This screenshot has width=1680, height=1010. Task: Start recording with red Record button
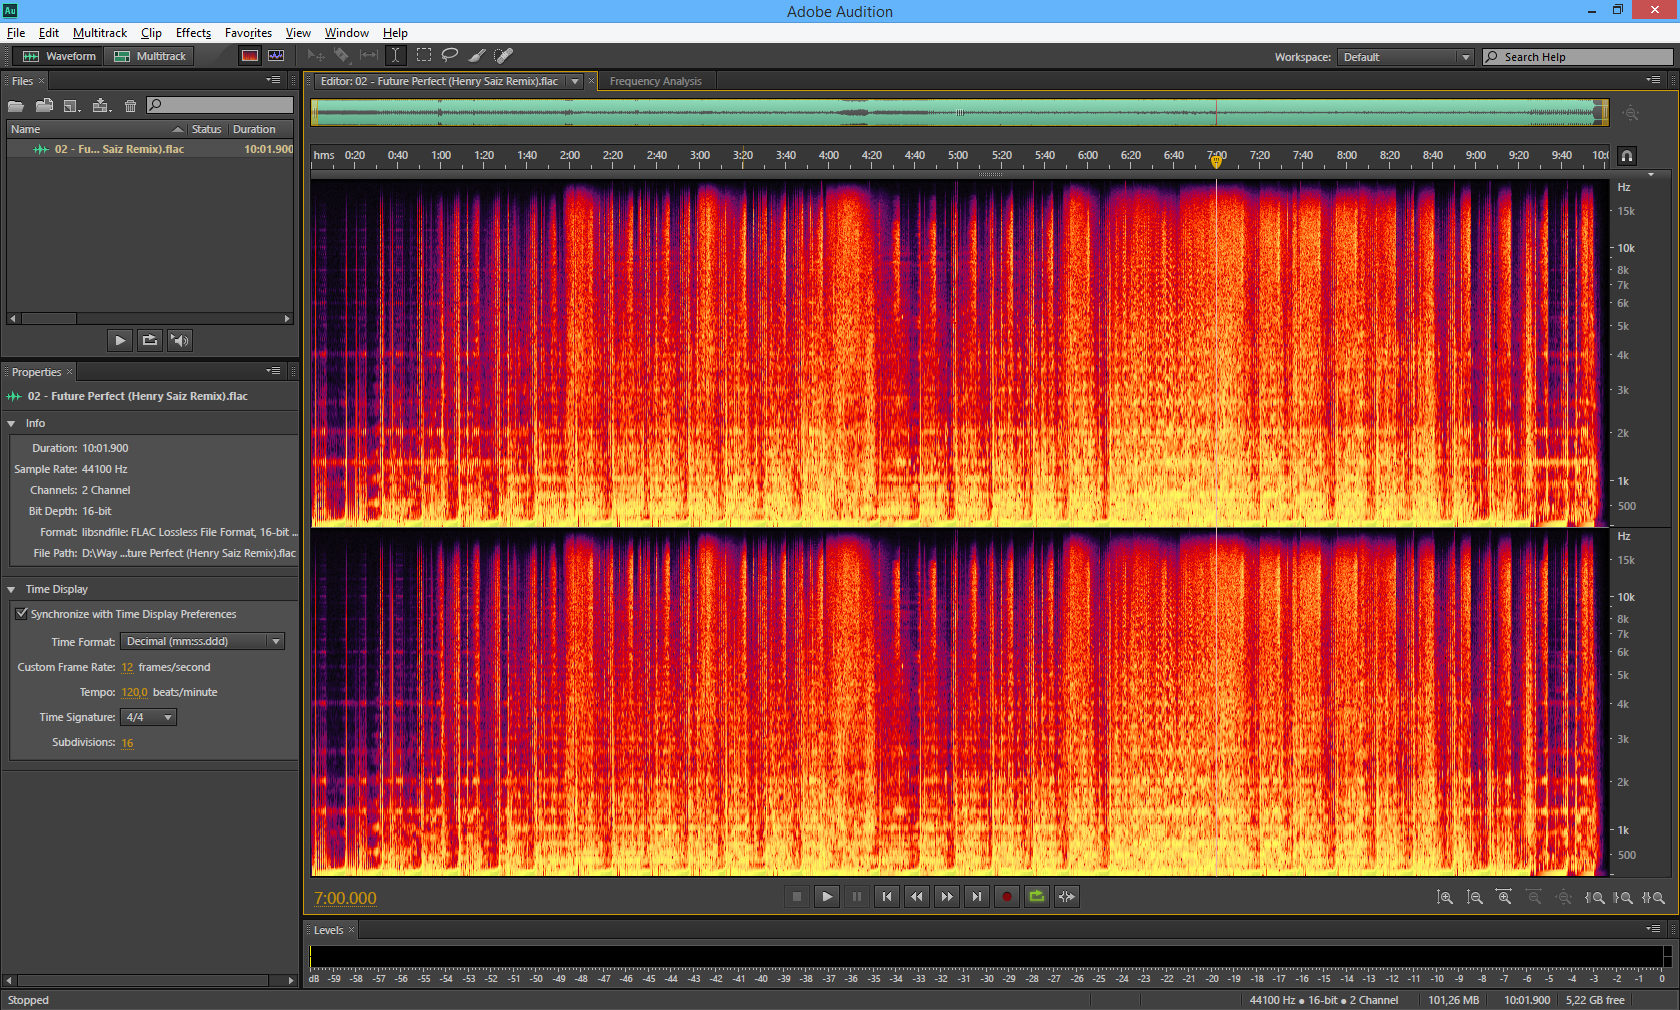click(x=1007, y=897)
